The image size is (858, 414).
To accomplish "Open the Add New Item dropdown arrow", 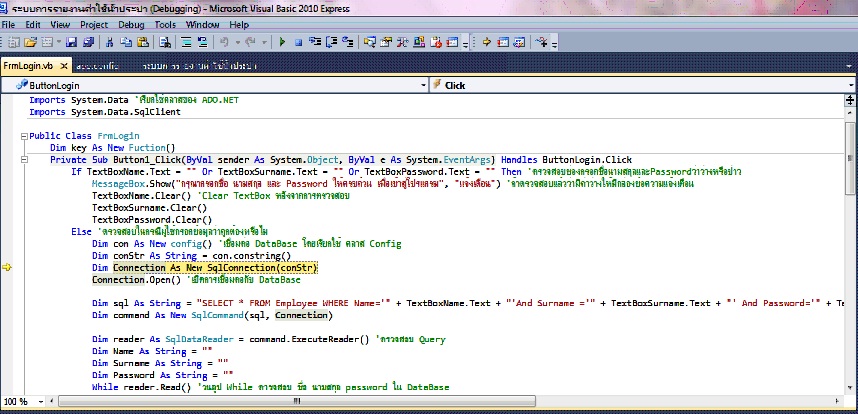I will tap(59, 42).
